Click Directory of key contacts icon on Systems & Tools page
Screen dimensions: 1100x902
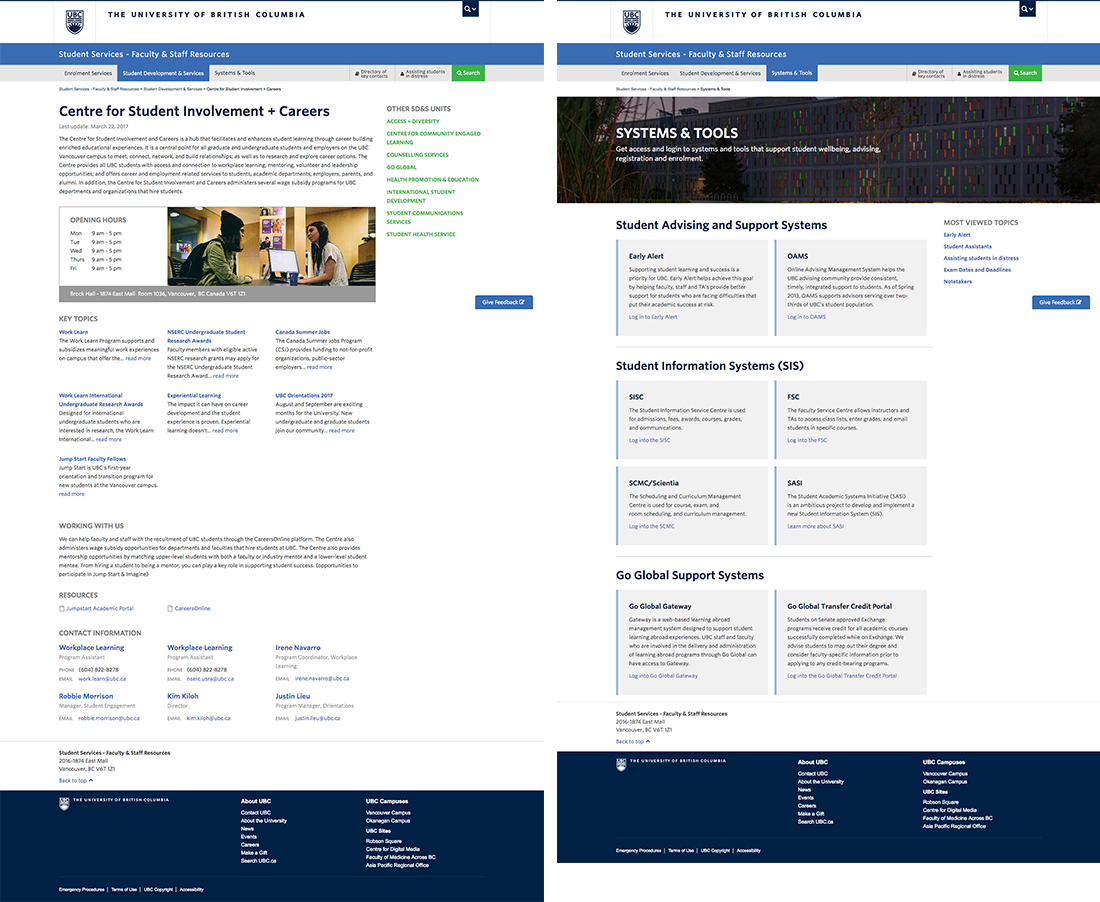[x=914, y=73]
